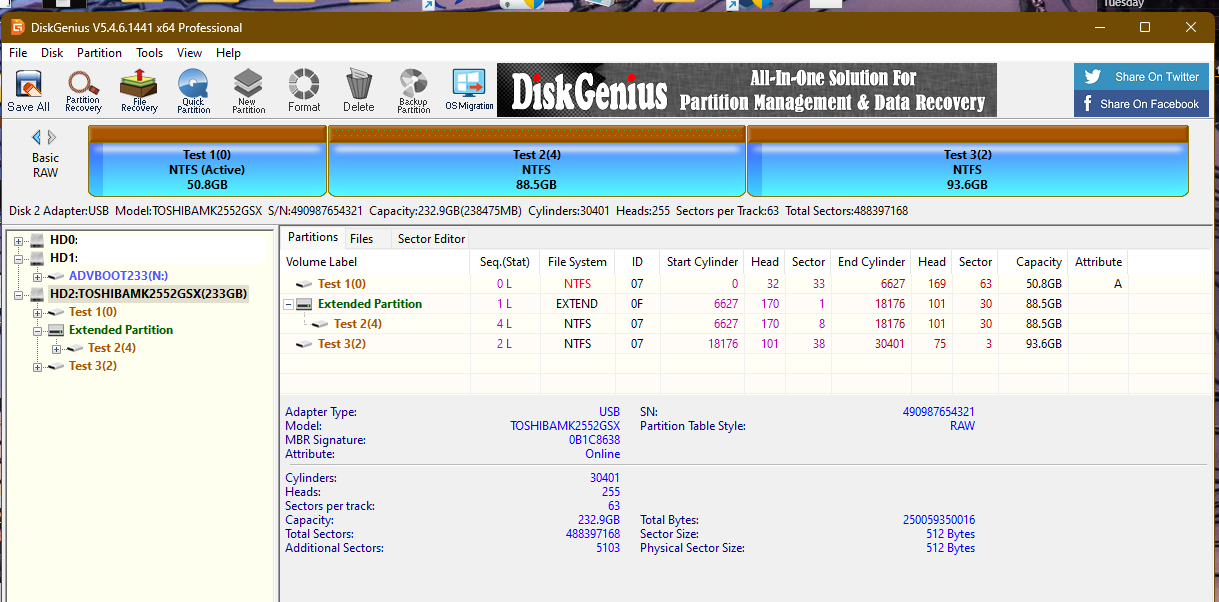Click the Additional Sectors value 5103
Viewport: 1219px width, 602px height.
click(x=606, y=548)
